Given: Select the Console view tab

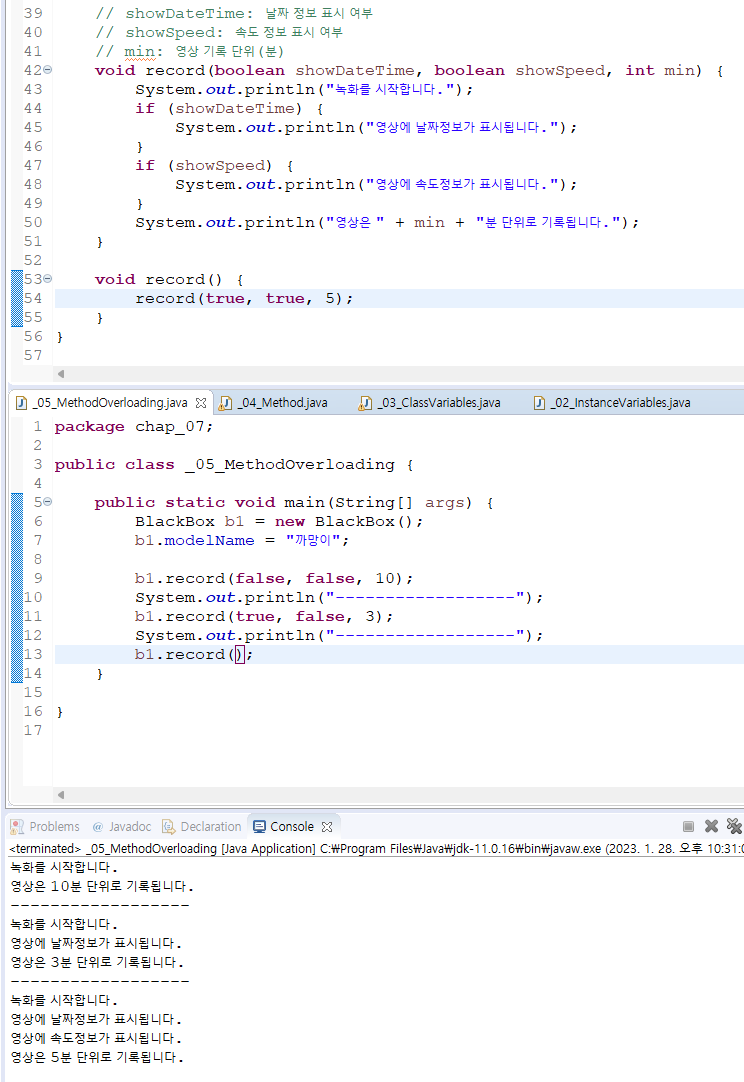Looking at the screenshot, I should pos(284,826).
